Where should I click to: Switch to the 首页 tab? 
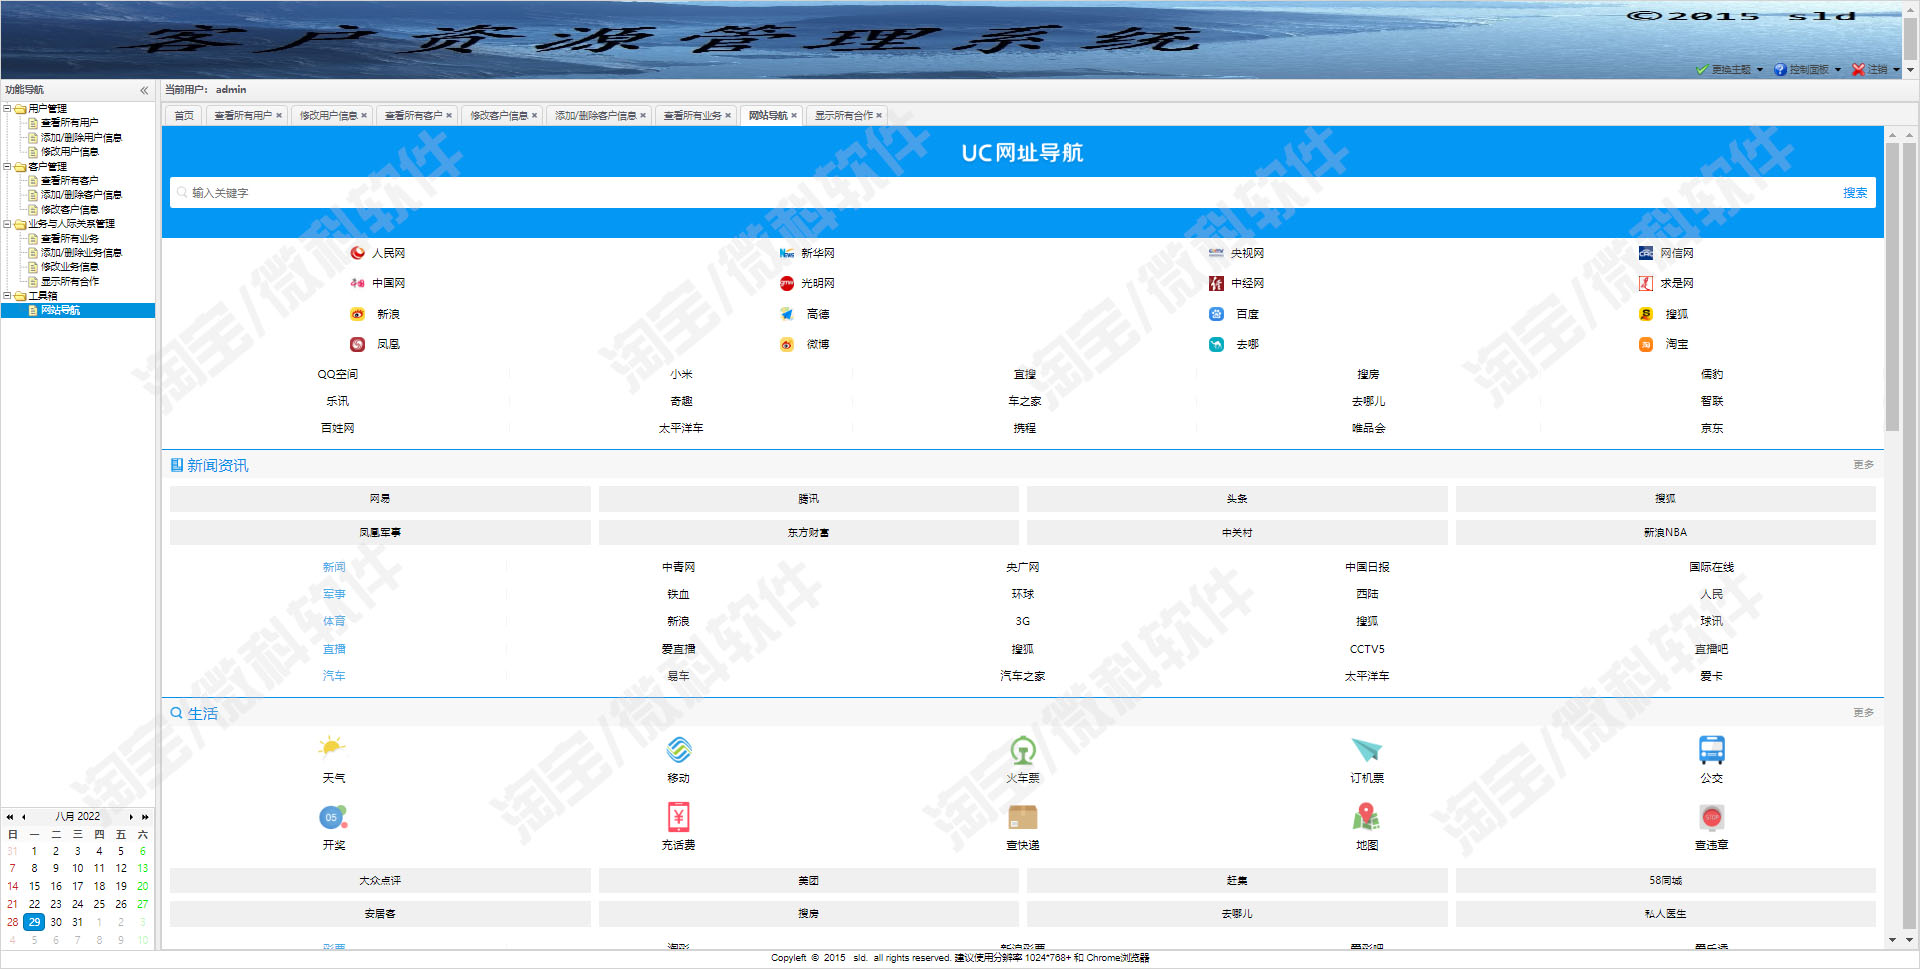[184, 116]
